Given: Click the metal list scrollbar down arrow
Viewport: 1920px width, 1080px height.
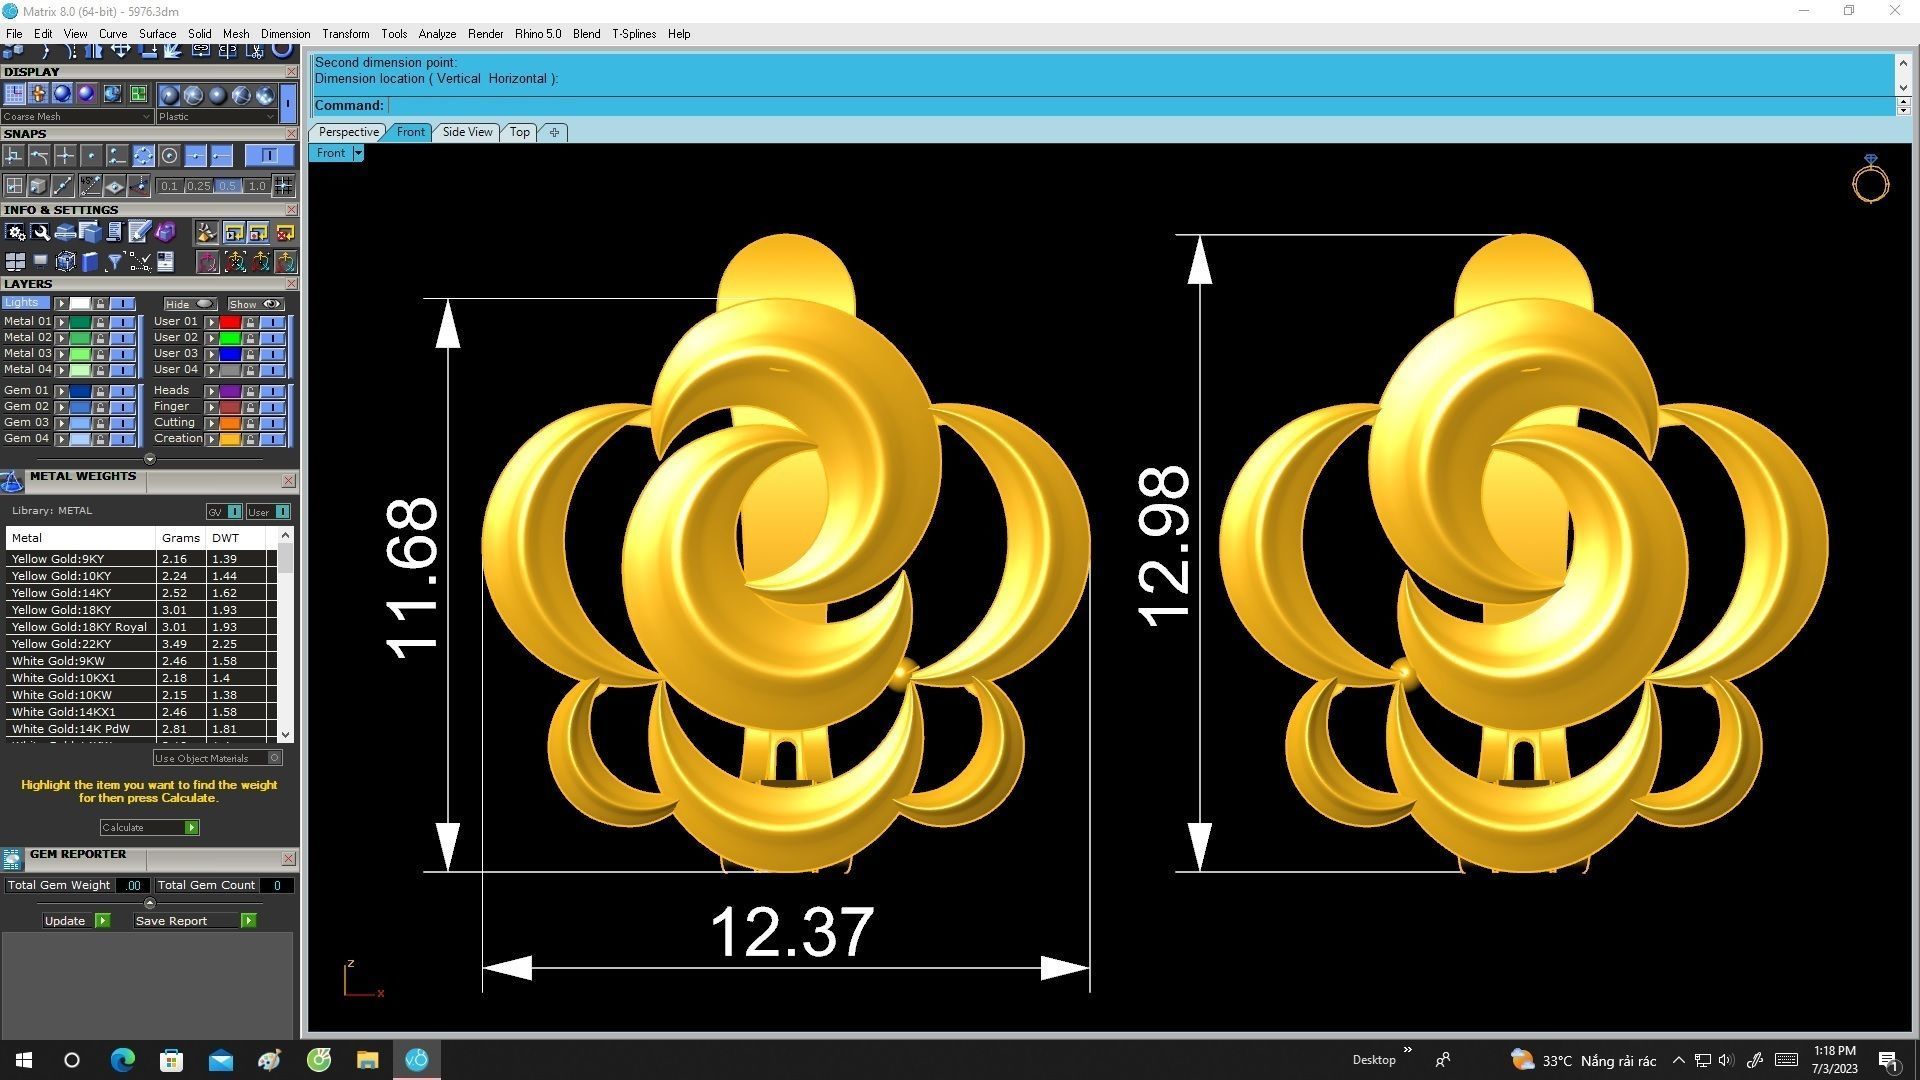Looking at the screenshot, I should (286, 734).
